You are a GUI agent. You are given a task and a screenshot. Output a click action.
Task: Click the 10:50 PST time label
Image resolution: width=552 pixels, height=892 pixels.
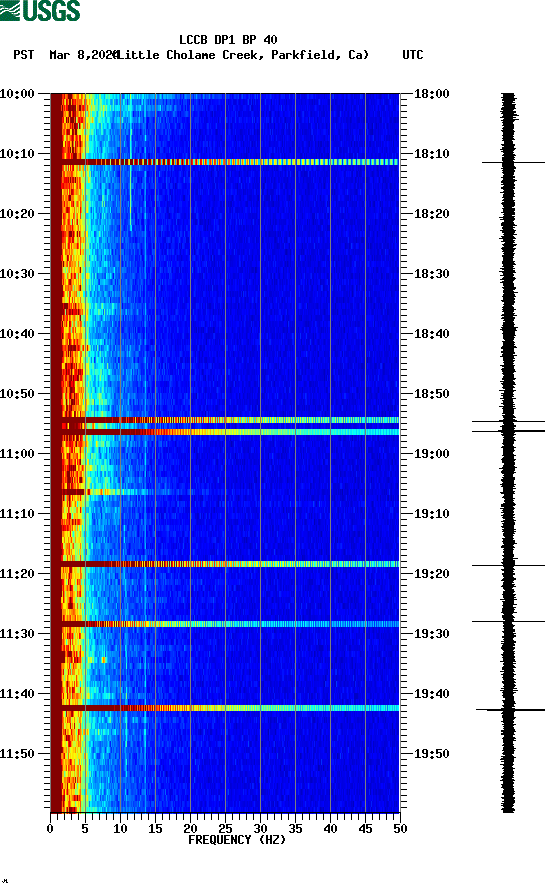(x=18, y=394)
